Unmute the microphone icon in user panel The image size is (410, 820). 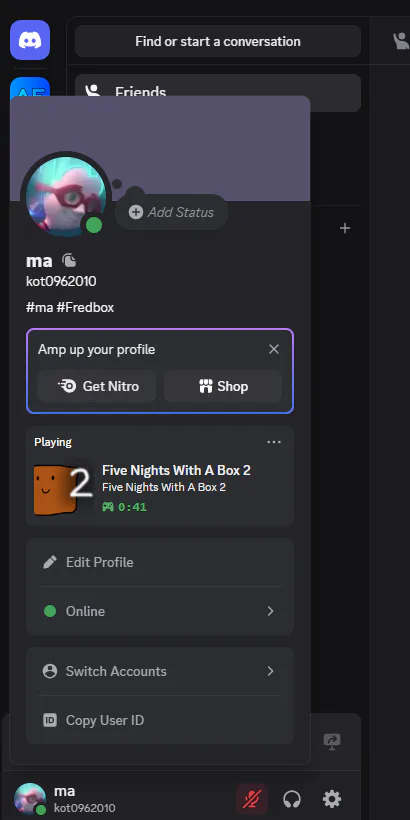tap(252, 799)
